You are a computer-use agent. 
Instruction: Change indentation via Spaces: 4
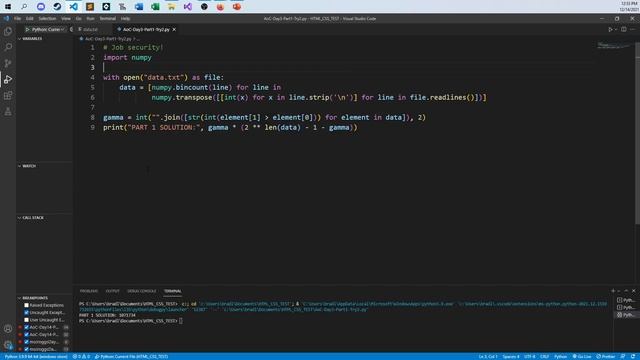(x=511, y=357)
